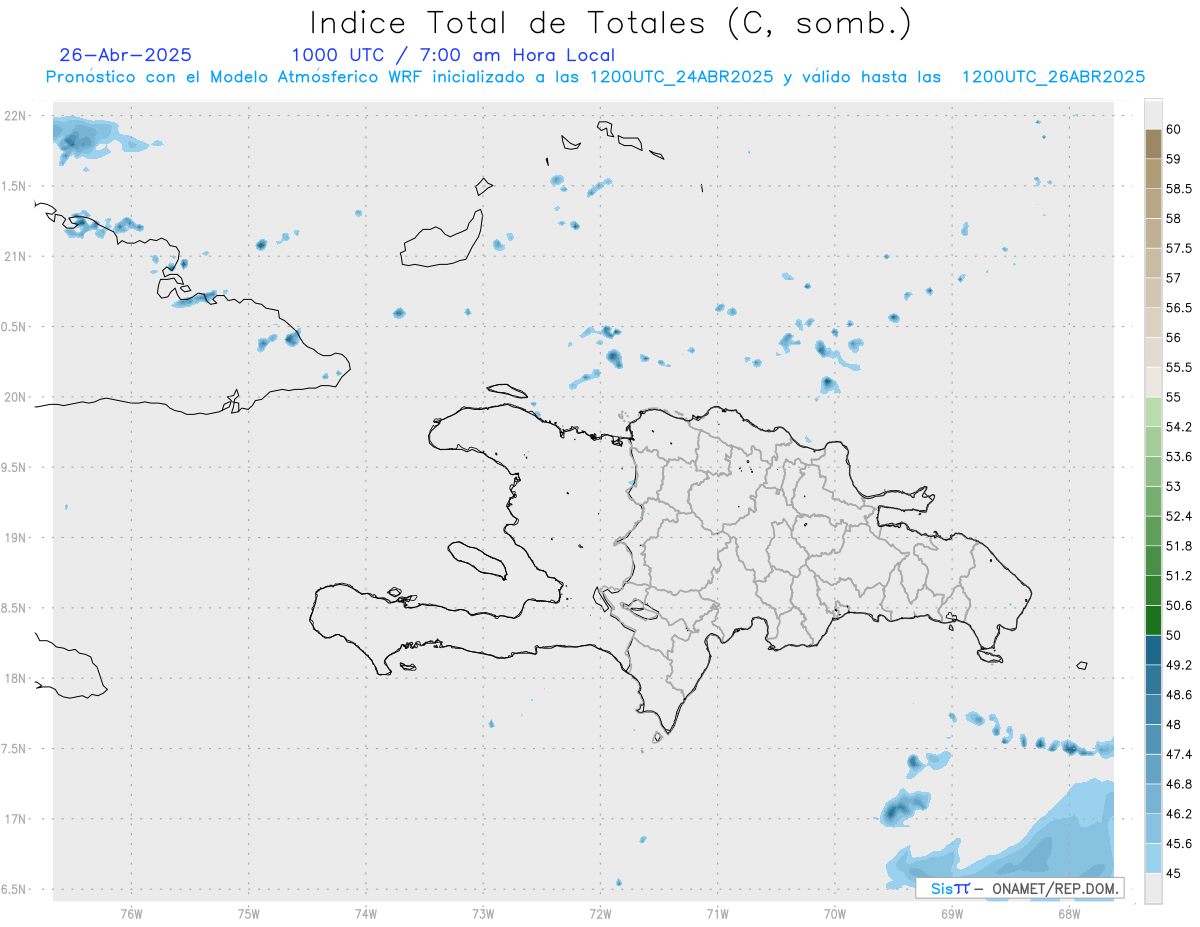The image size is (1200, 927).
Task: Click the legend value '45'
Action: (x=1173, y=873)
